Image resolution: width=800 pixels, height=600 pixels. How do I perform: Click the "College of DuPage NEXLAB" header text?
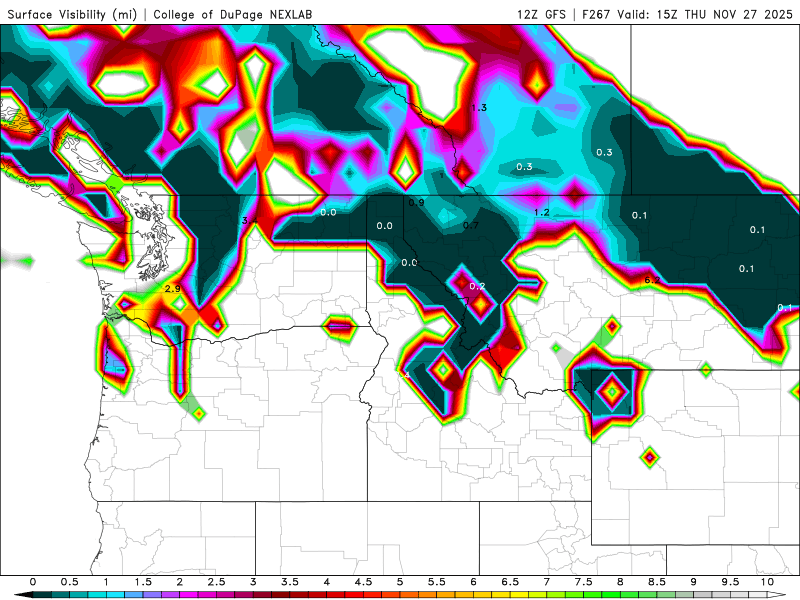(x=233, y=14)
